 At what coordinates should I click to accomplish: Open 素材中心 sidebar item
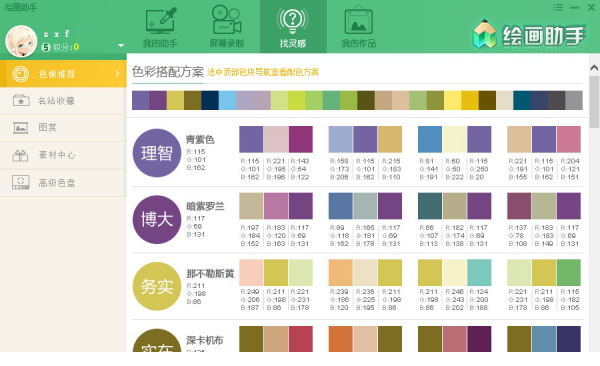(63, 155)
